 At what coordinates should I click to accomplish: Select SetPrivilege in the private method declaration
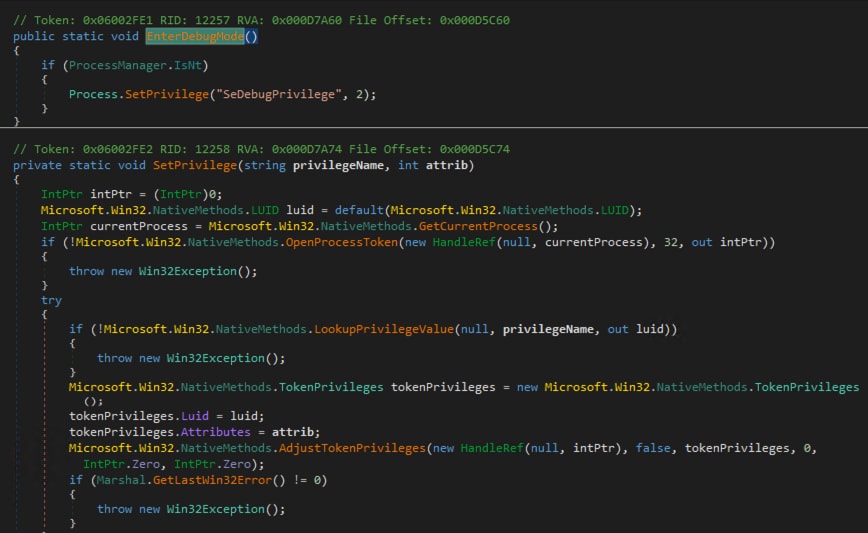click(195, 165)
